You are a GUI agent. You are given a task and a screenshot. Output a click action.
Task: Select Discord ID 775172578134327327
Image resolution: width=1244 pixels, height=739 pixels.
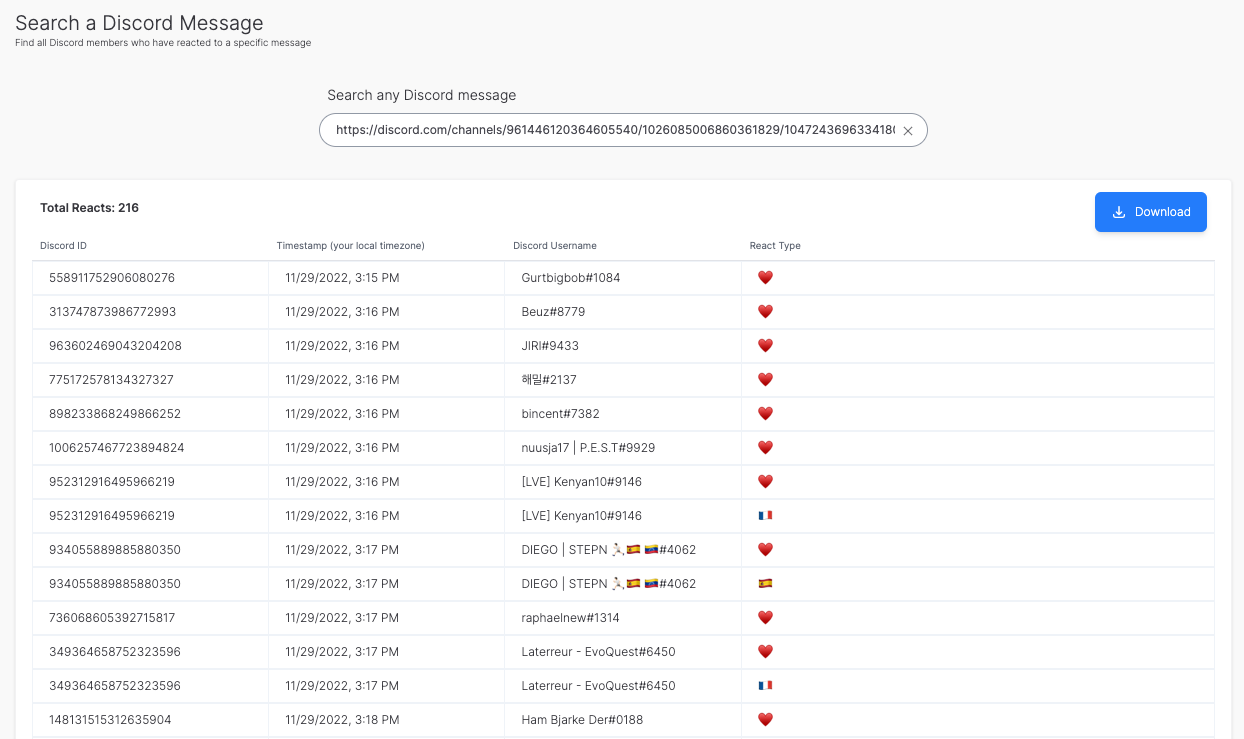tap(111, 380)
